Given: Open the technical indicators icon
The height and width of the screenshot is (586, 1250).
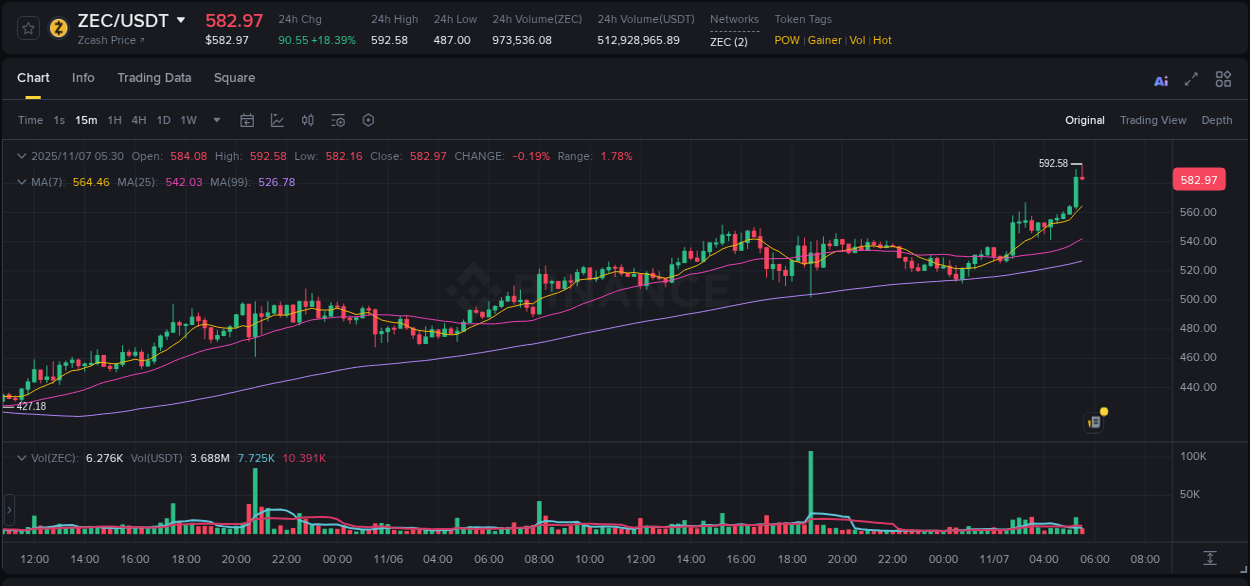Looking at the screenshot, I should point(307,119).
